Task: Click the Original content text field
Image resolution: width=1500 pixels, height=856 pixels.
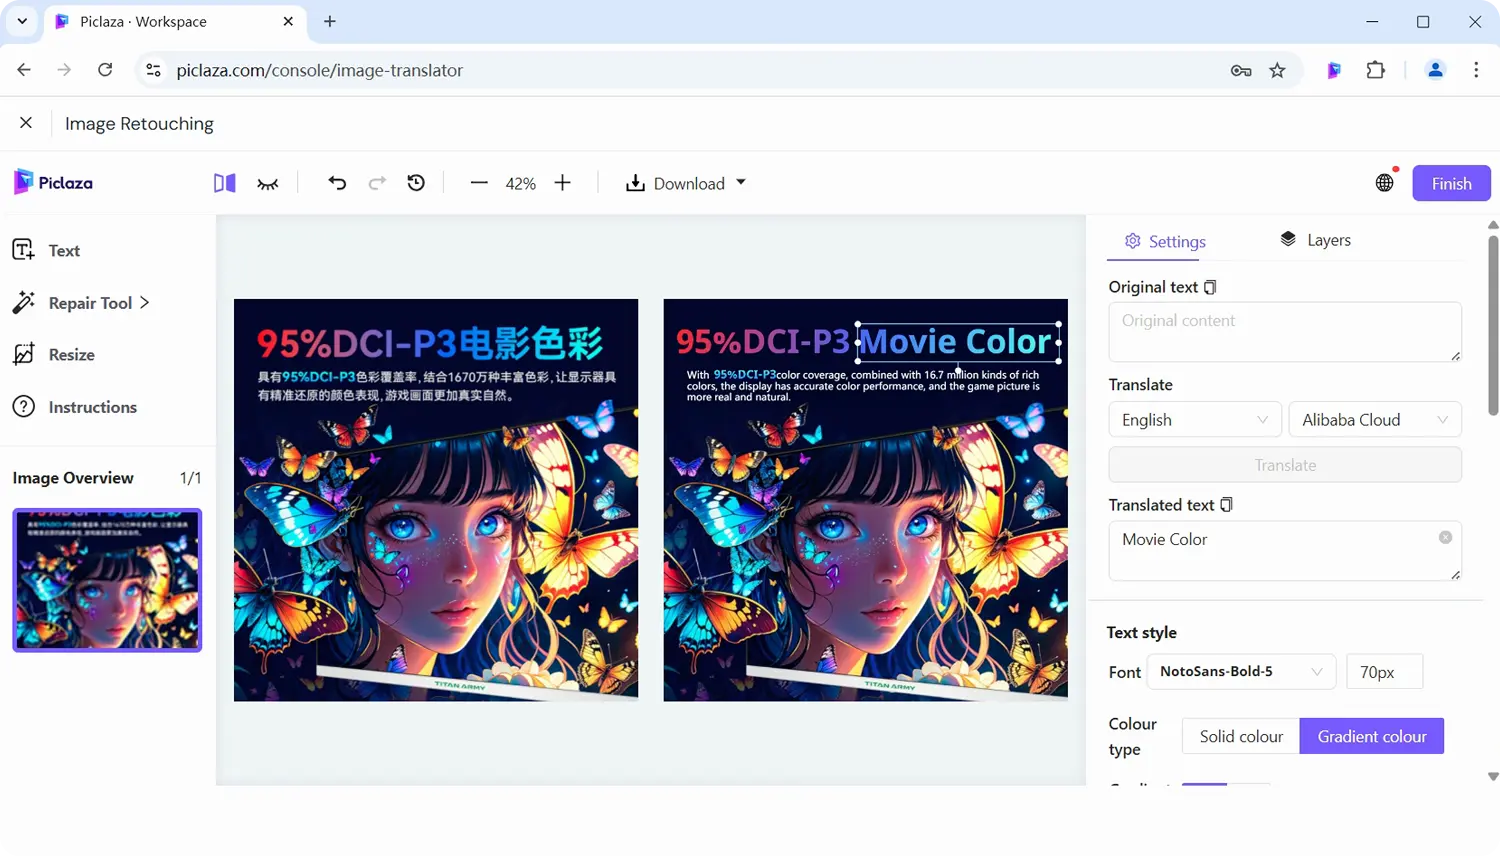Action: 1285,332
